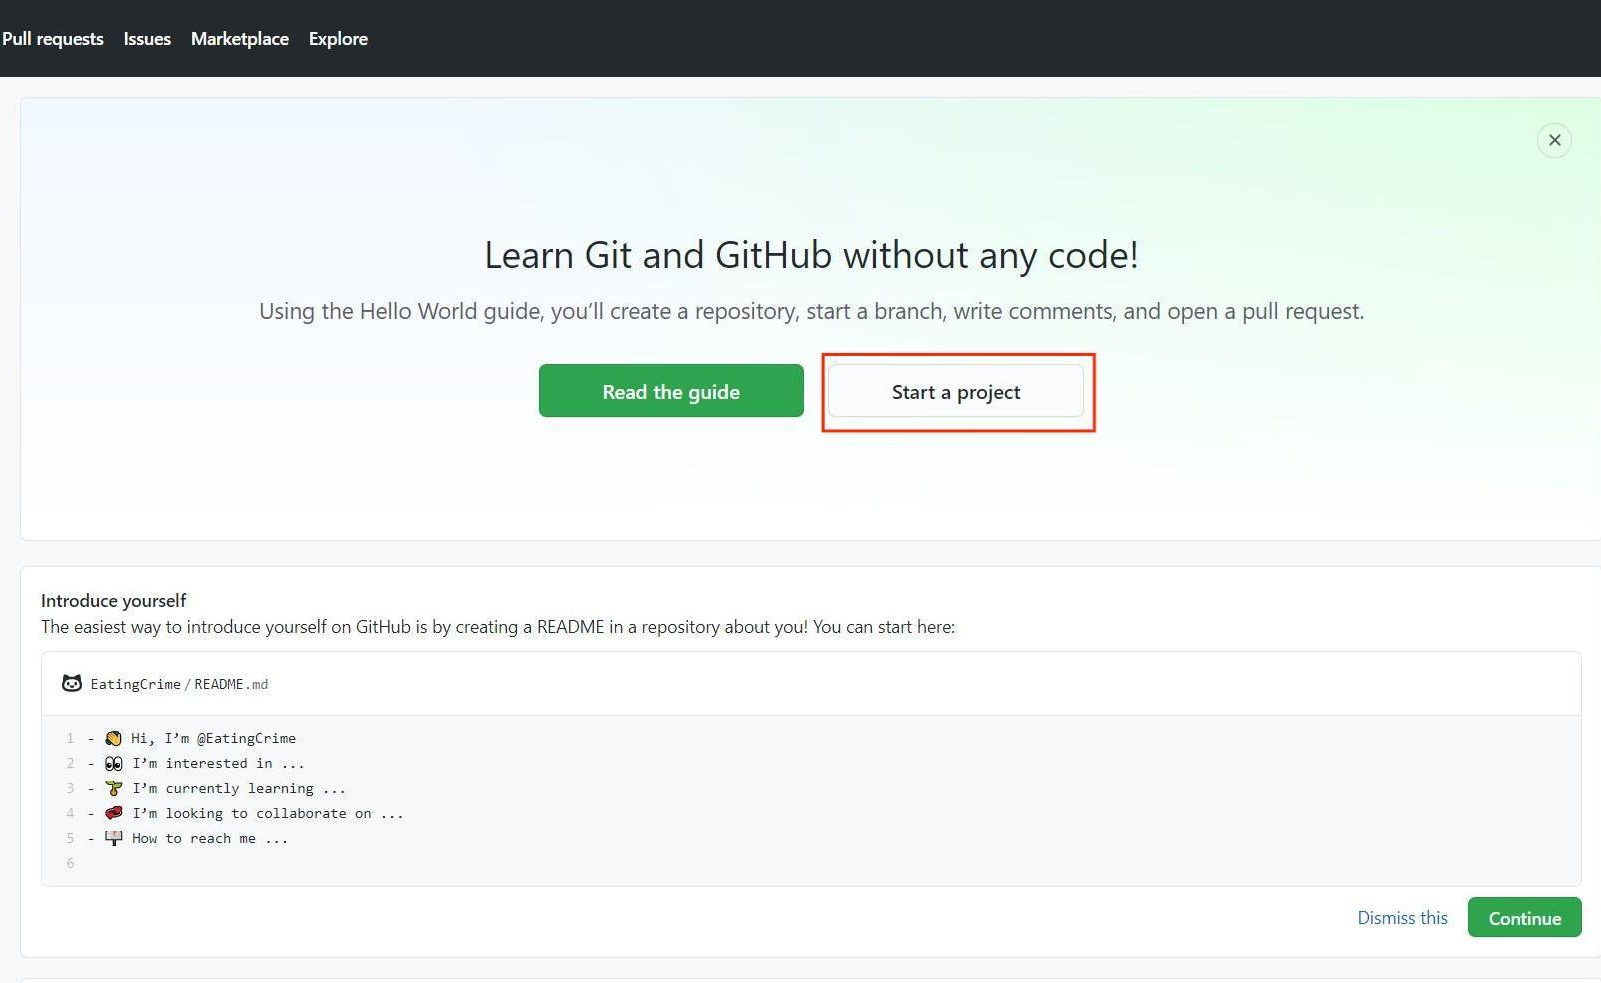Open the Pull requests page
Image resolution: width=1601 pixels, height=983 pixels.
click(x=53, y=39)
